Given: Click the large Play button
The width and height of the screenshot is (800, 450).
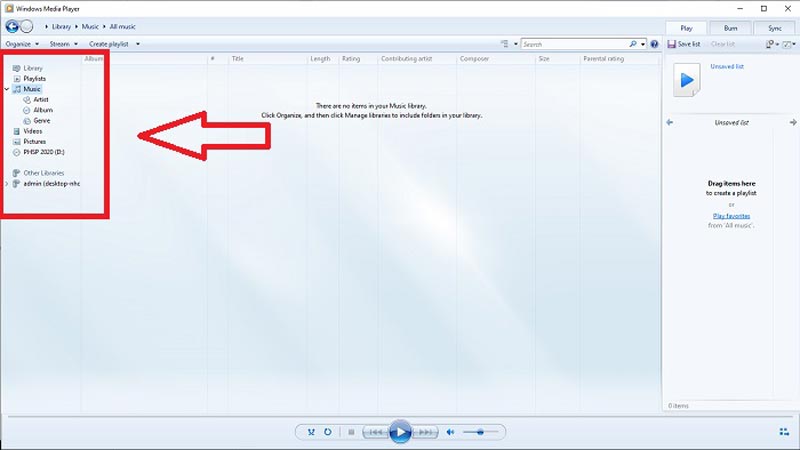Looking at the screenshot, I should pos(400,432).
